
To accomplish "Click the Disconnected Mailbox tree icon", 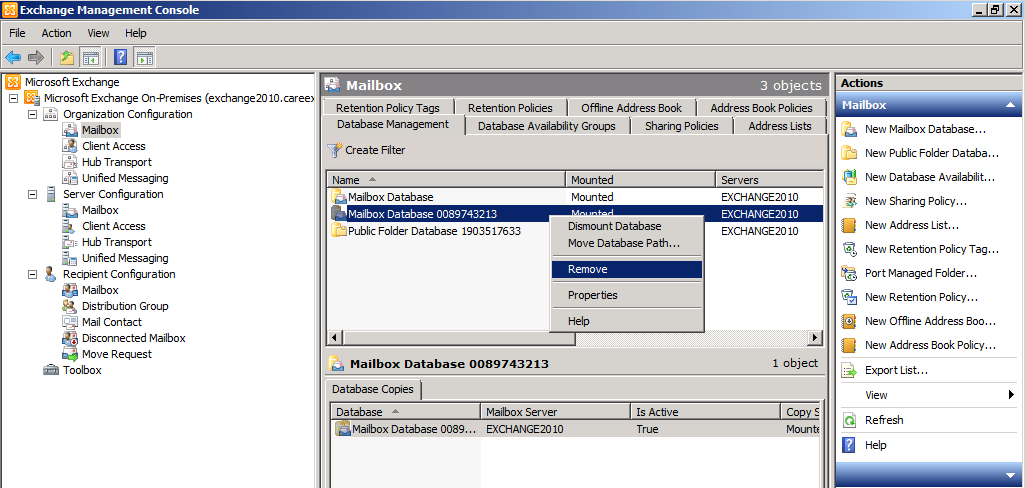I will [x=70, y=338].
